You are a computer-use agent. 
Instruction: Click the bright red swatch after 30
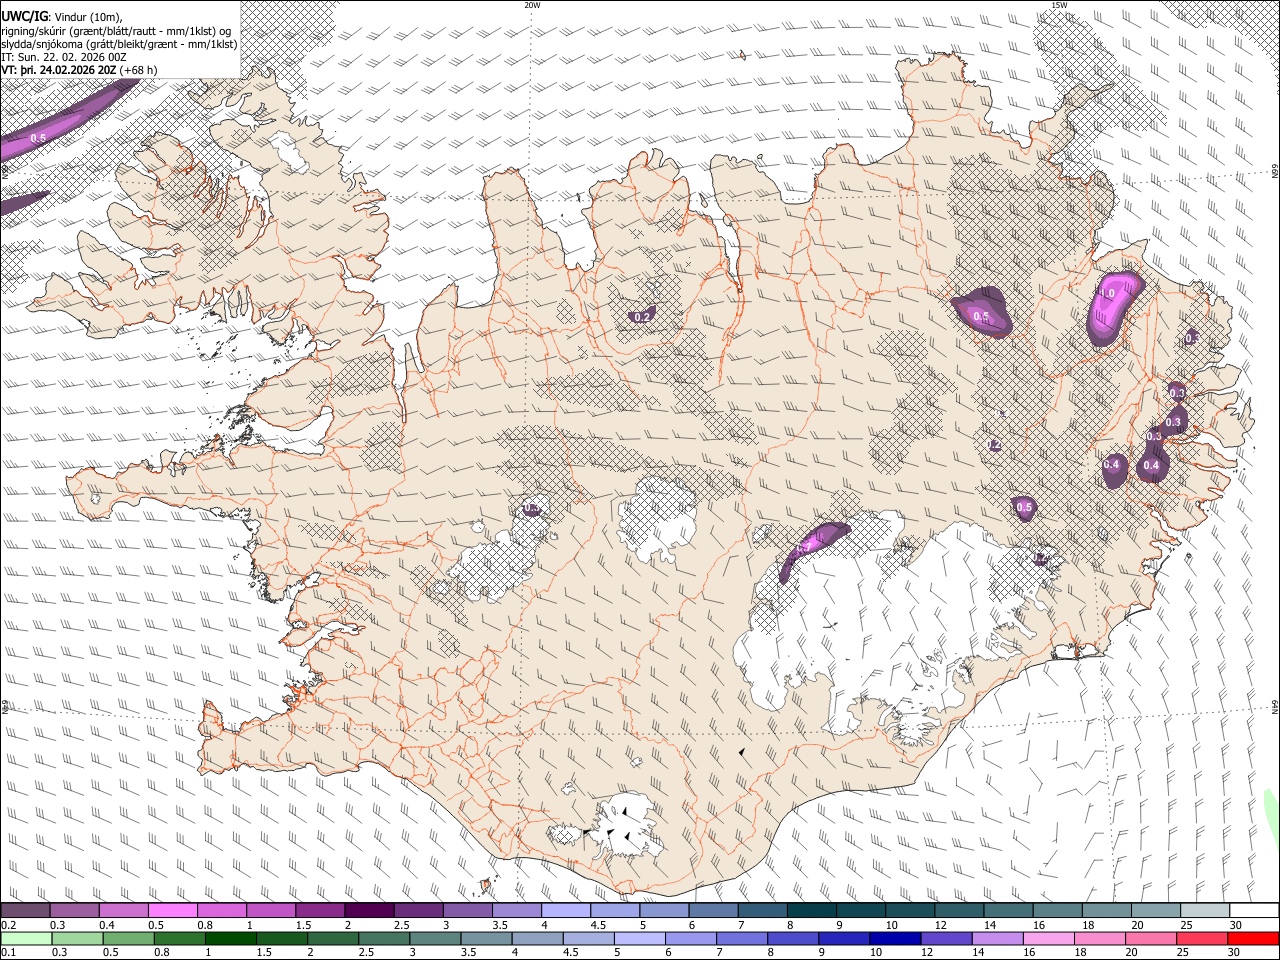[1252, 939]
